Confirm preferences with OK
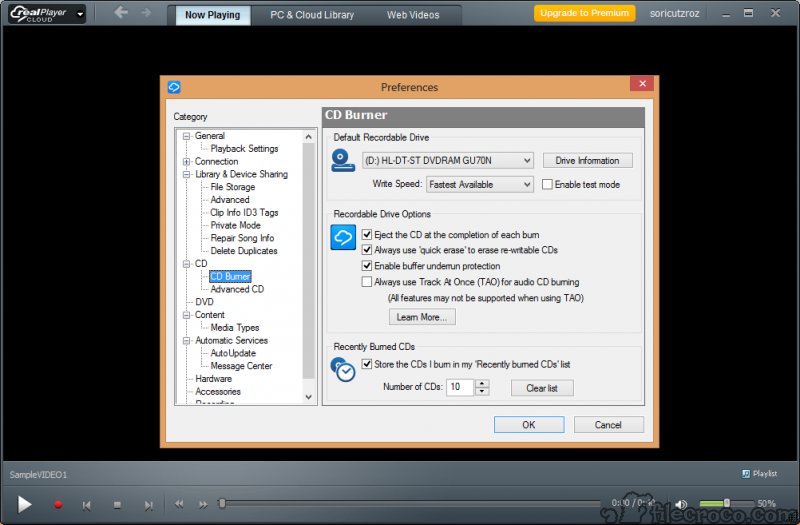 529,424
